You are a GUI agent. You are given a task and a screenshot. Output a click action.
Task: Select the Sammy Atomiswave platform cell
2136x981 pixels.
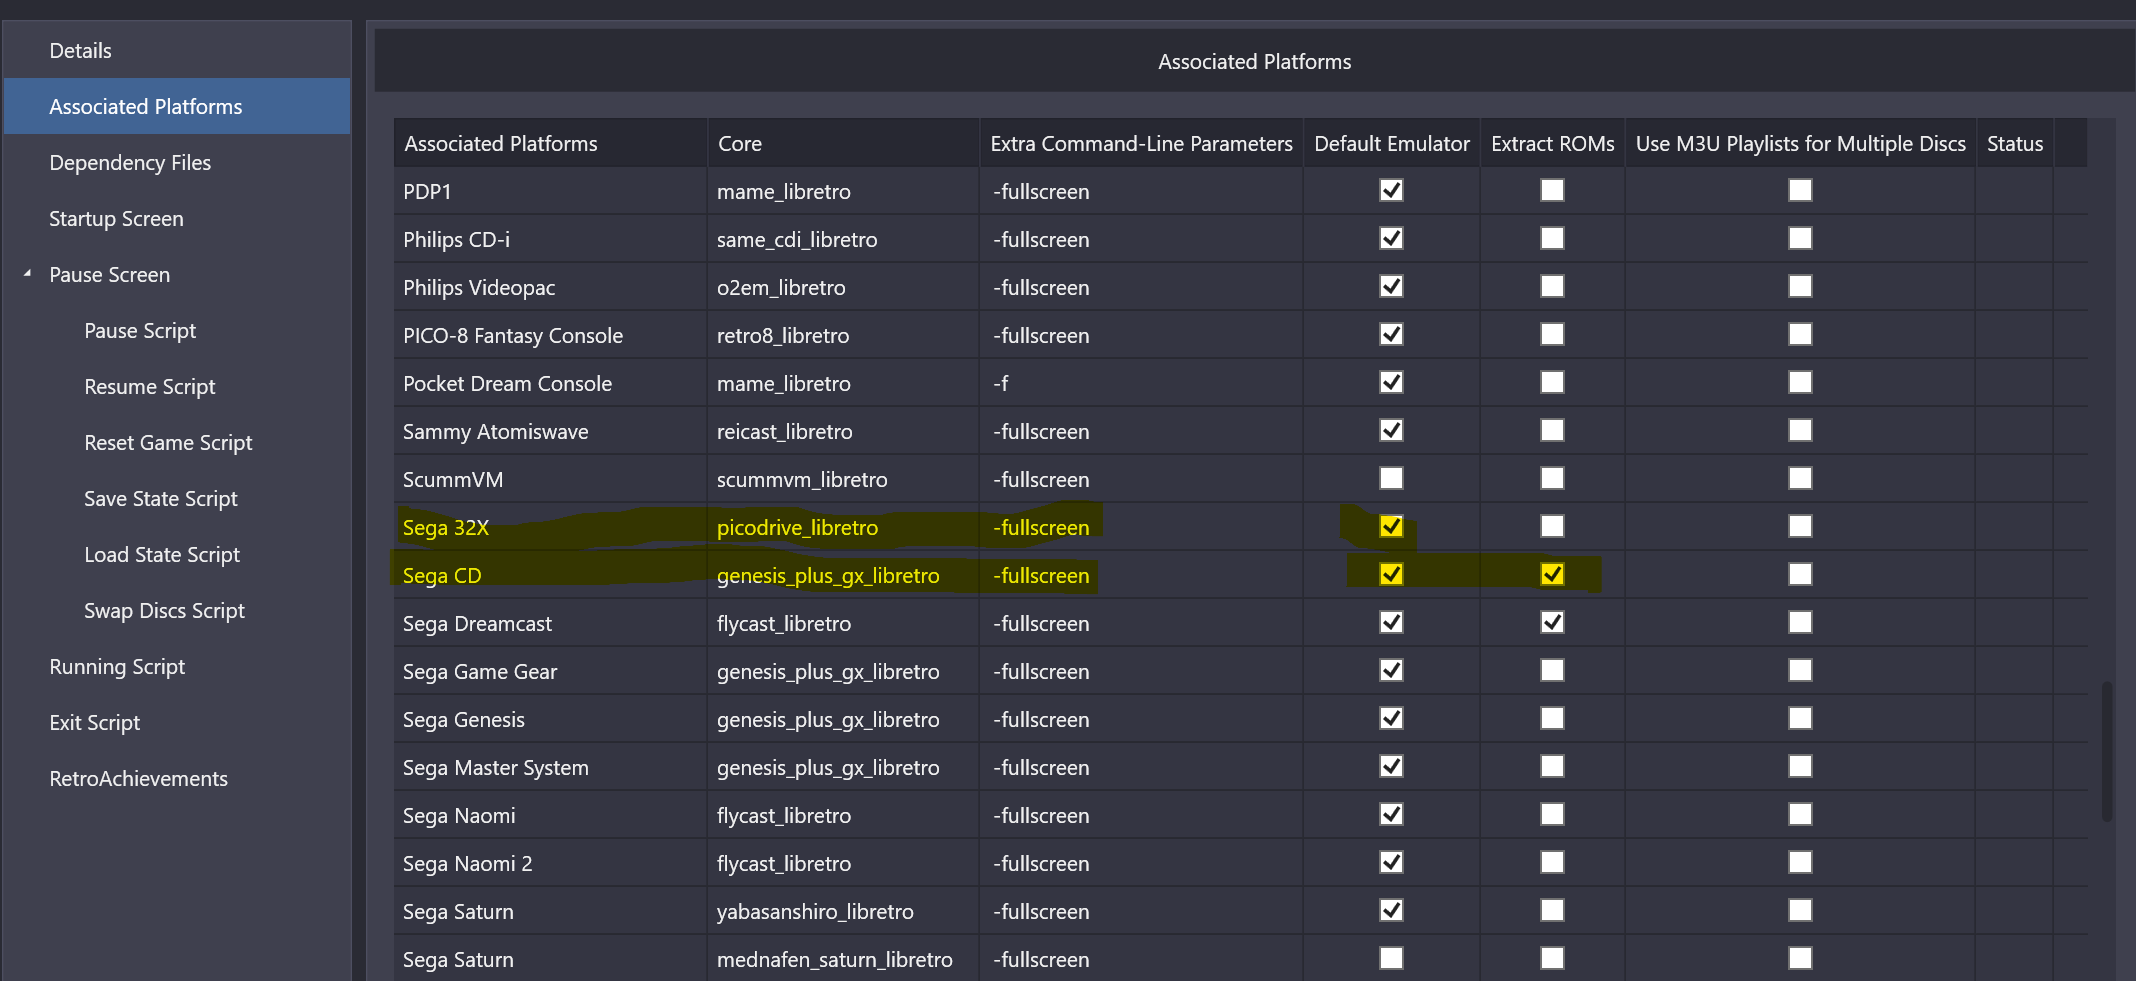click(x=551, y=431)
